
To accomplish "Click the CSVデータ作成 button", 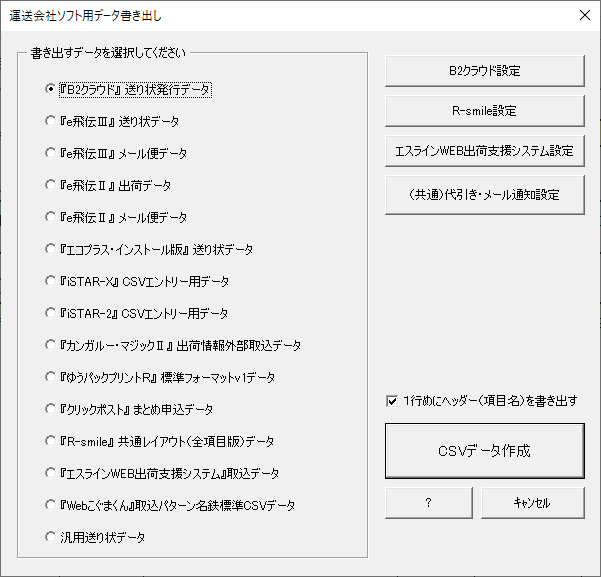I will (x=484, y=451).
